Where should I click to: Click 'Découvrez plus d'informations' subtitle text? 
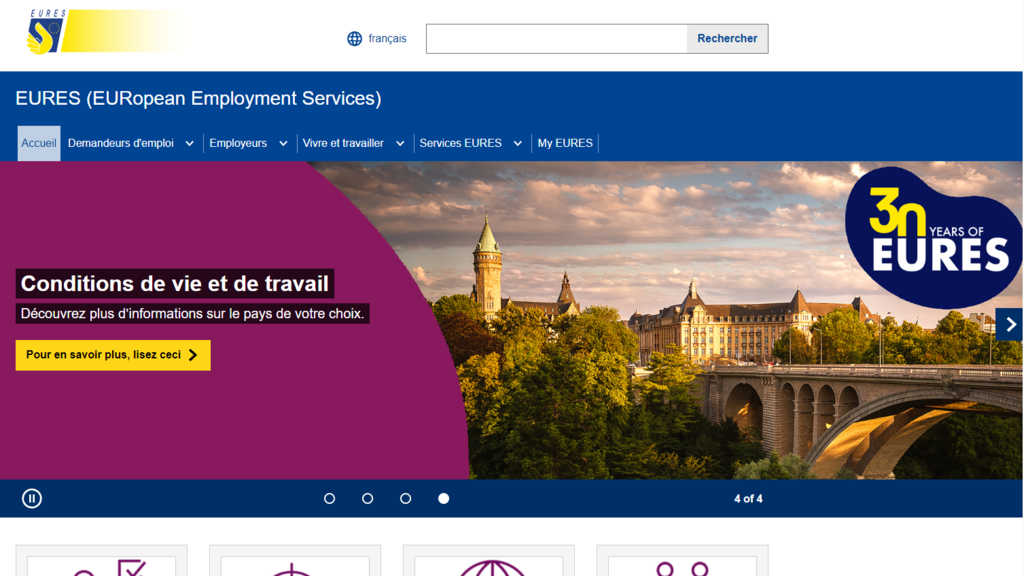(193, 313)
